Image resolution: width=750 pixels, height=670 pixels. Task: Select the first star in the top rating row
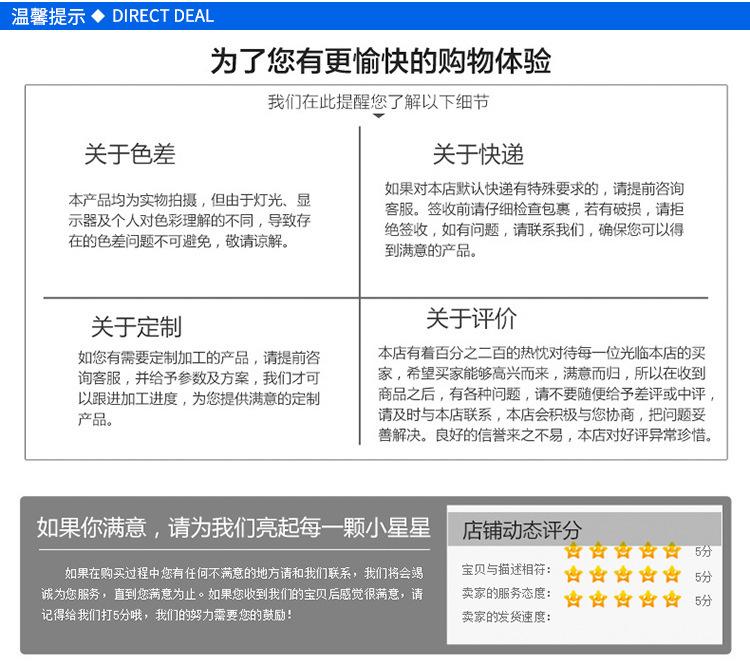pyautogui.click(x=573, y=550)
